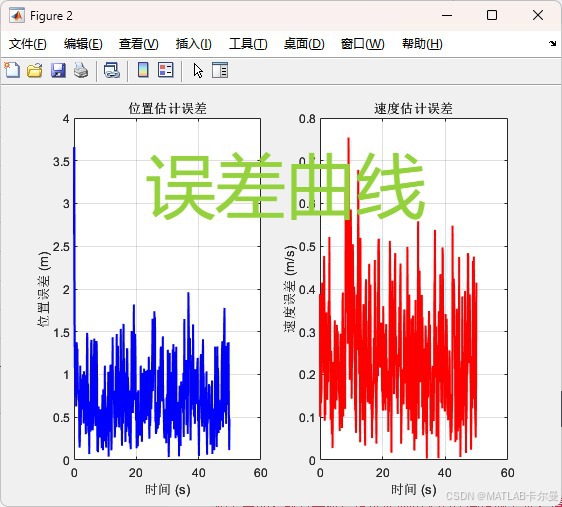Click the 位置误差 (m) y-axis label
Image resolution: width=562 pixels, height=507 pixels.
pyautogui.click(x=44, y=289)
